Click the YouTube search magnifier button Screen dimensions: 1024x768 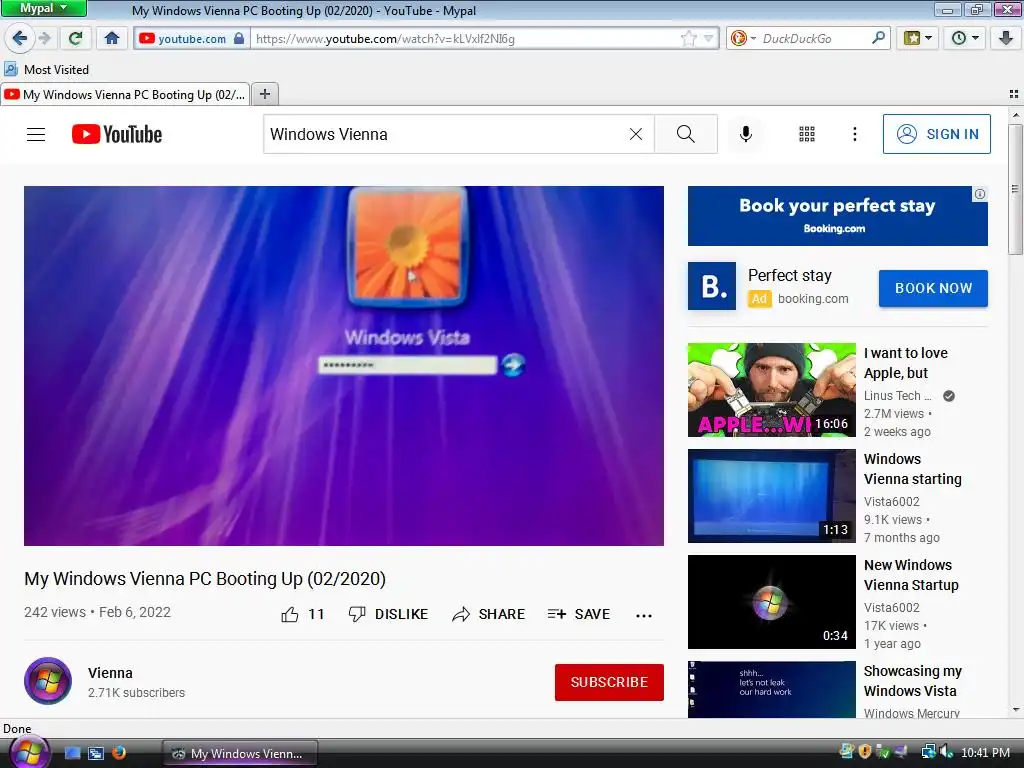click(686, 135)
